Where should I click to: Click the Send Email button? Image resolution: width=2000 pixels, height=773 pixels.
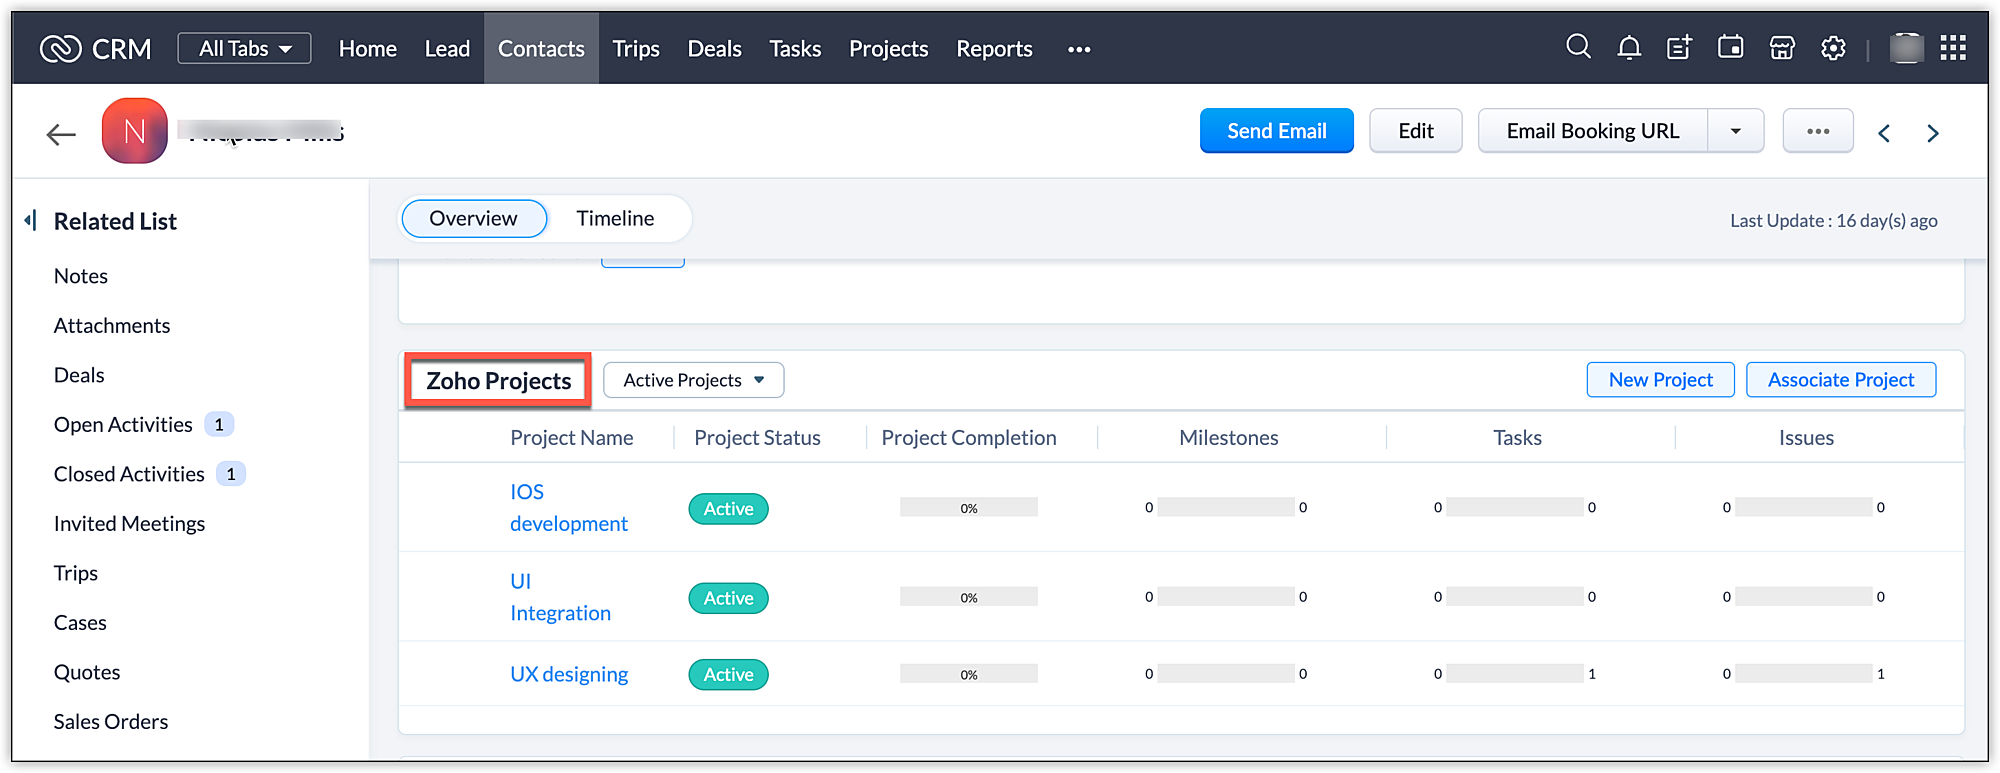1276,131
